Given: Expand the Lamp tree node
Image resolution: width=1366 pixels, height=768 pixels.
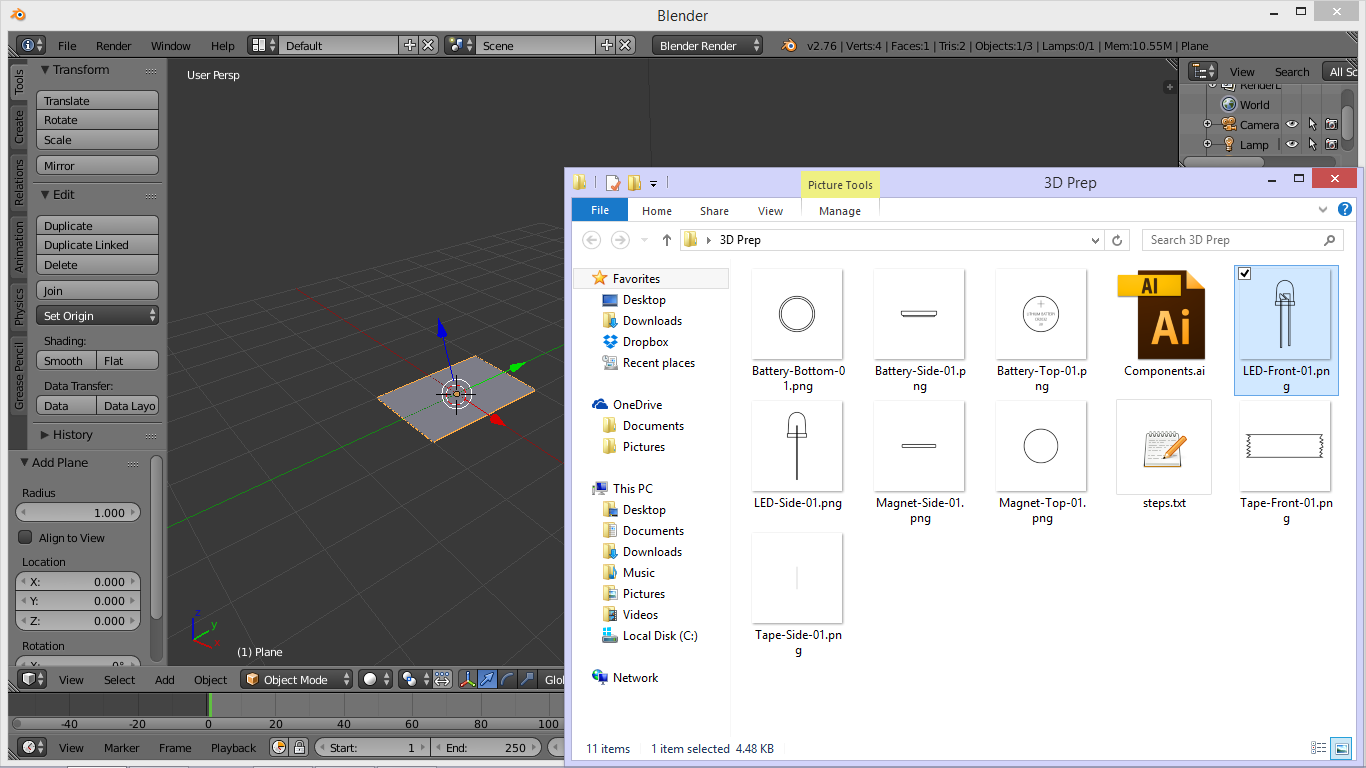Looking at the screenshot, I should tap(1207, 144).
